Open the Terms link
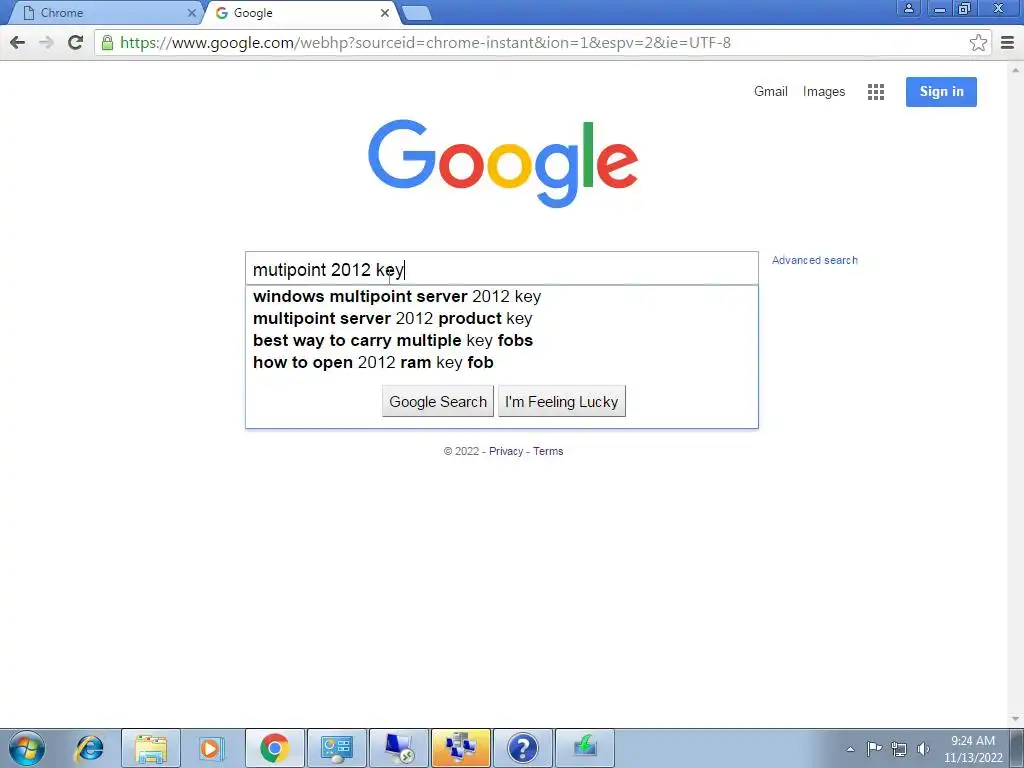The height and width of the screenshot is (768, 1024). coord(548,451)
